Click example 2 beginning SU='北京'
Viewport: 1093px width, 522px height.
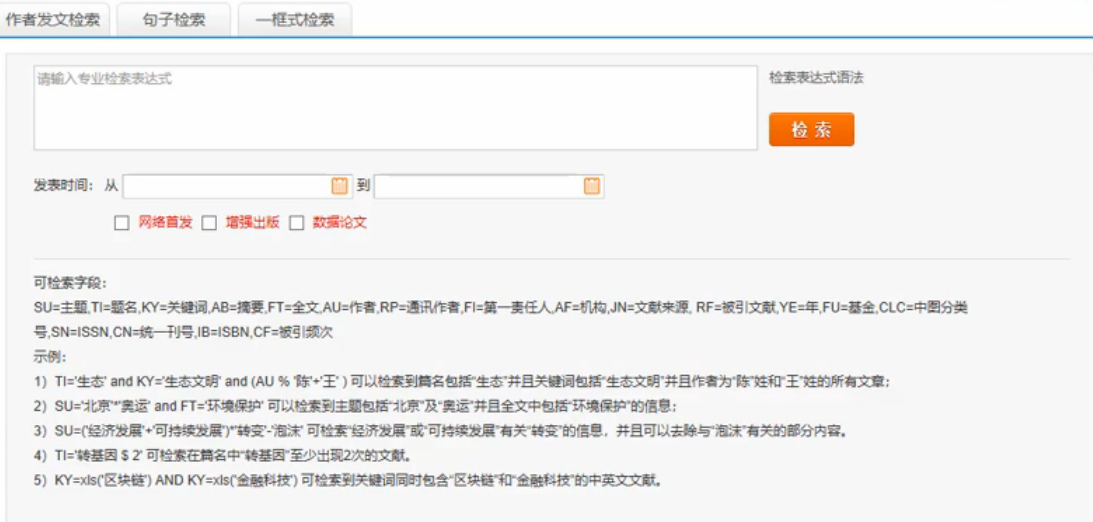tap(355, 406)
